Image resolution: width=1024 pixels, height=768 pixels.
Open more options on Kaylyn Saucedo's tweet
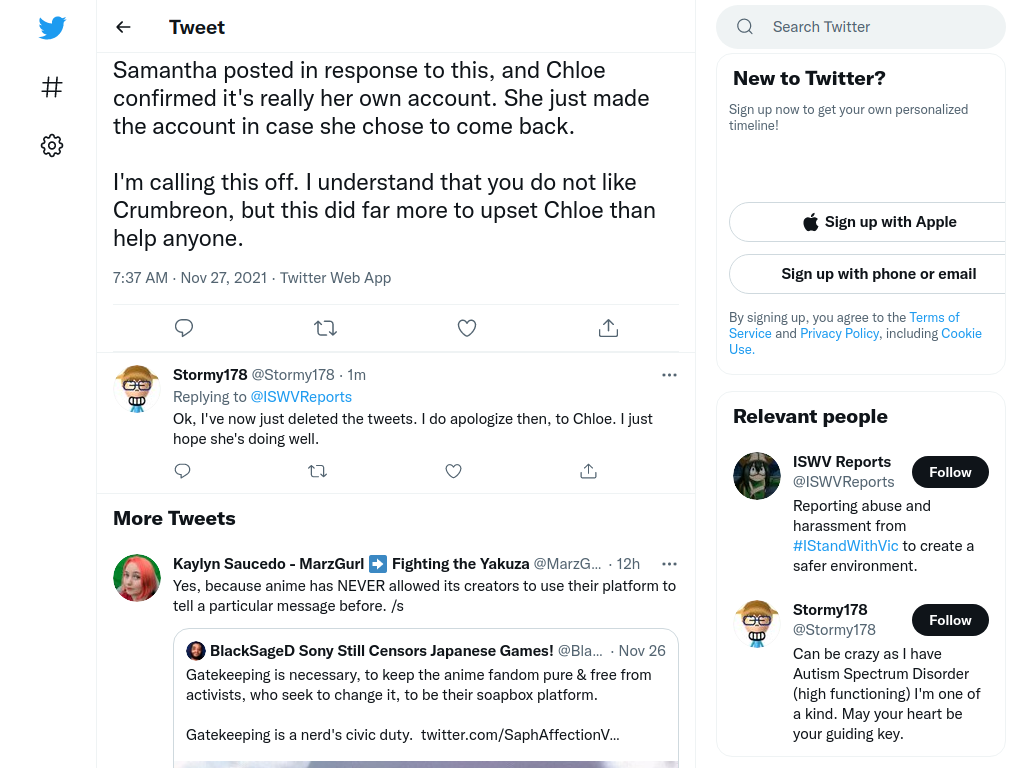point(669,564)
